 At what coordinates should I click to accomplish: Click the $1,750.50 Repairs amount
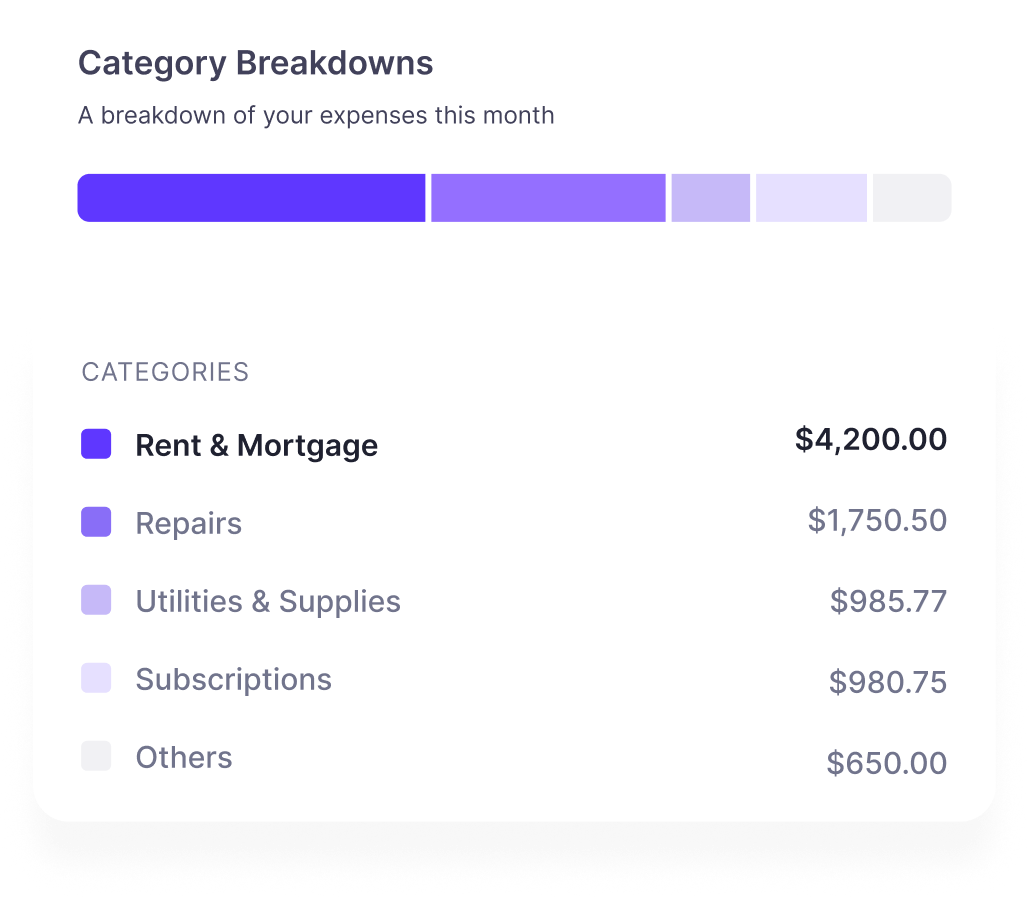(x=878, y=520)
